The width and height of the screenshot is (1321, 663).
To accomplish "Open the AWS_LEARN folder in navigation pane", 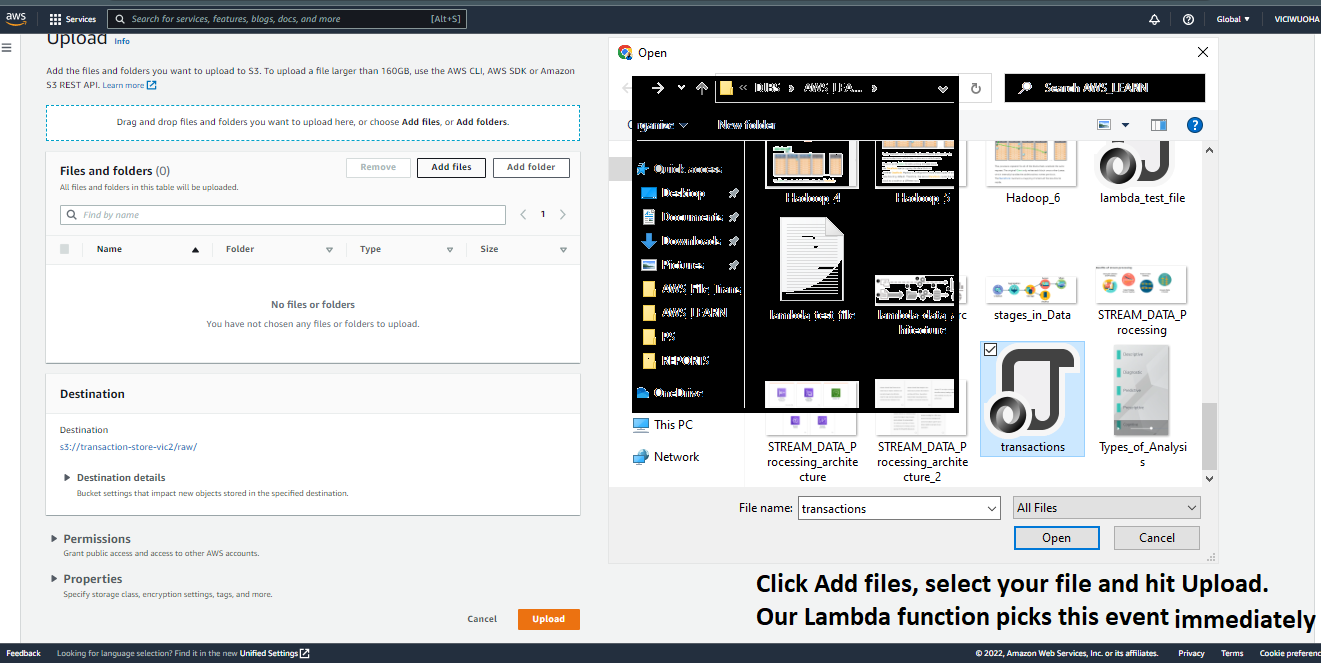I will coord(685,313).
